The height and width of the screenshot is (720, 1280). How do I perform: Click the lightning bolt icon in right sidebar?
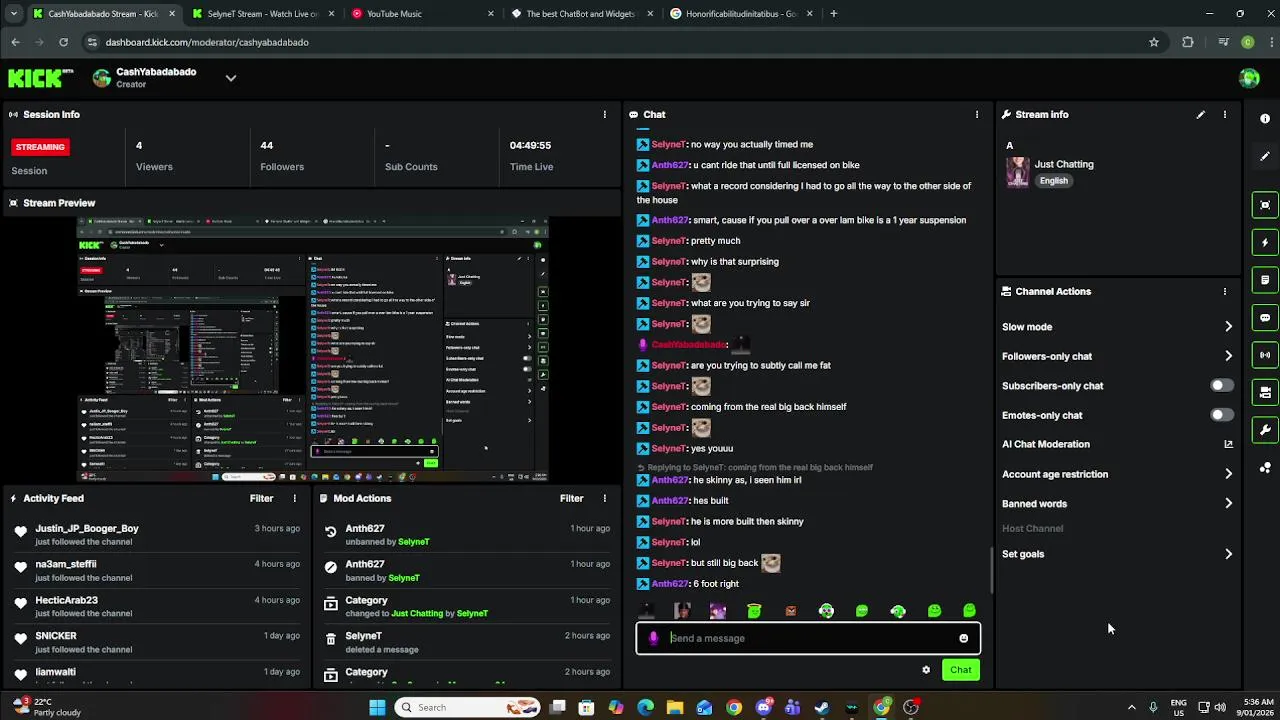coord(1265,242)
